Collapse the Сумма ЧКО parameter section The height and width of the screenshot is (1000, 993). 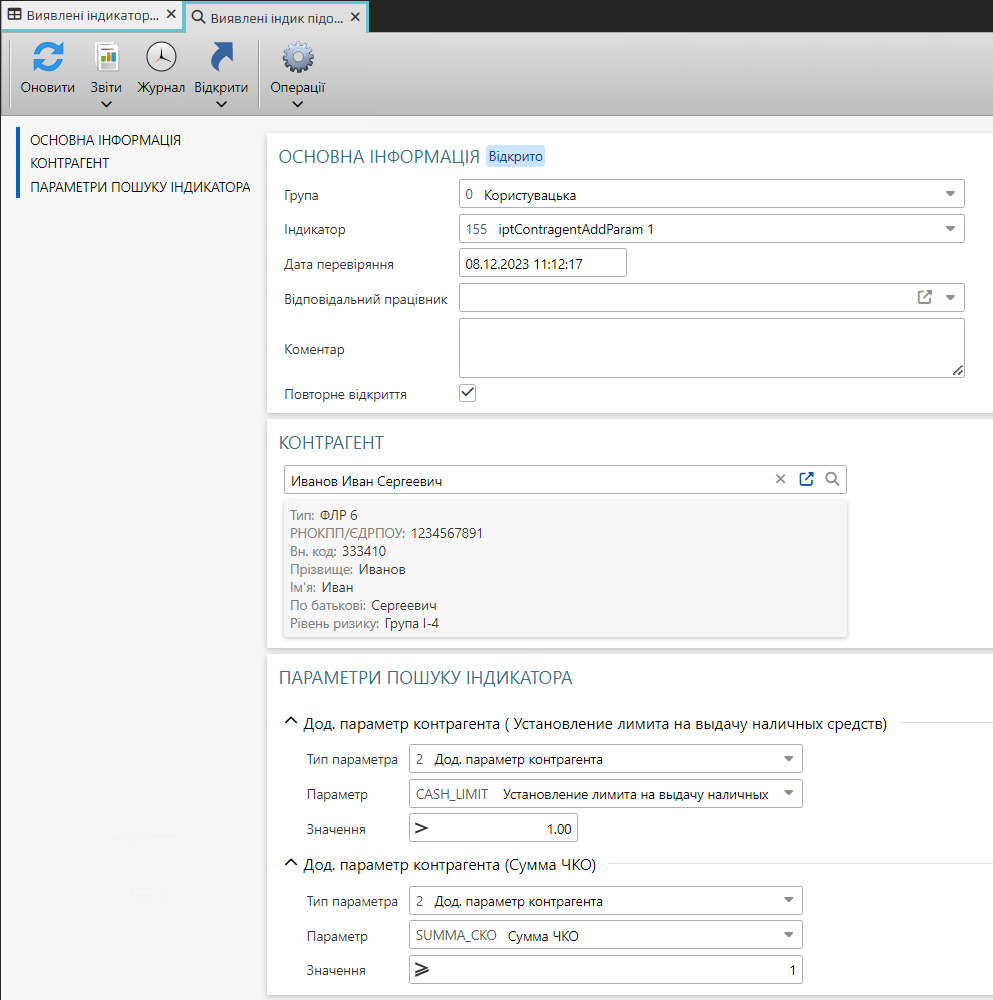(x=291, y=865)
